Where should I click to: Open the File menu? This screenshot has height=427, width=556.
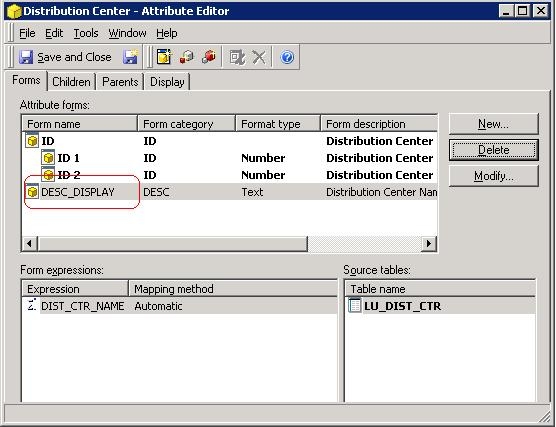(27, 33)
